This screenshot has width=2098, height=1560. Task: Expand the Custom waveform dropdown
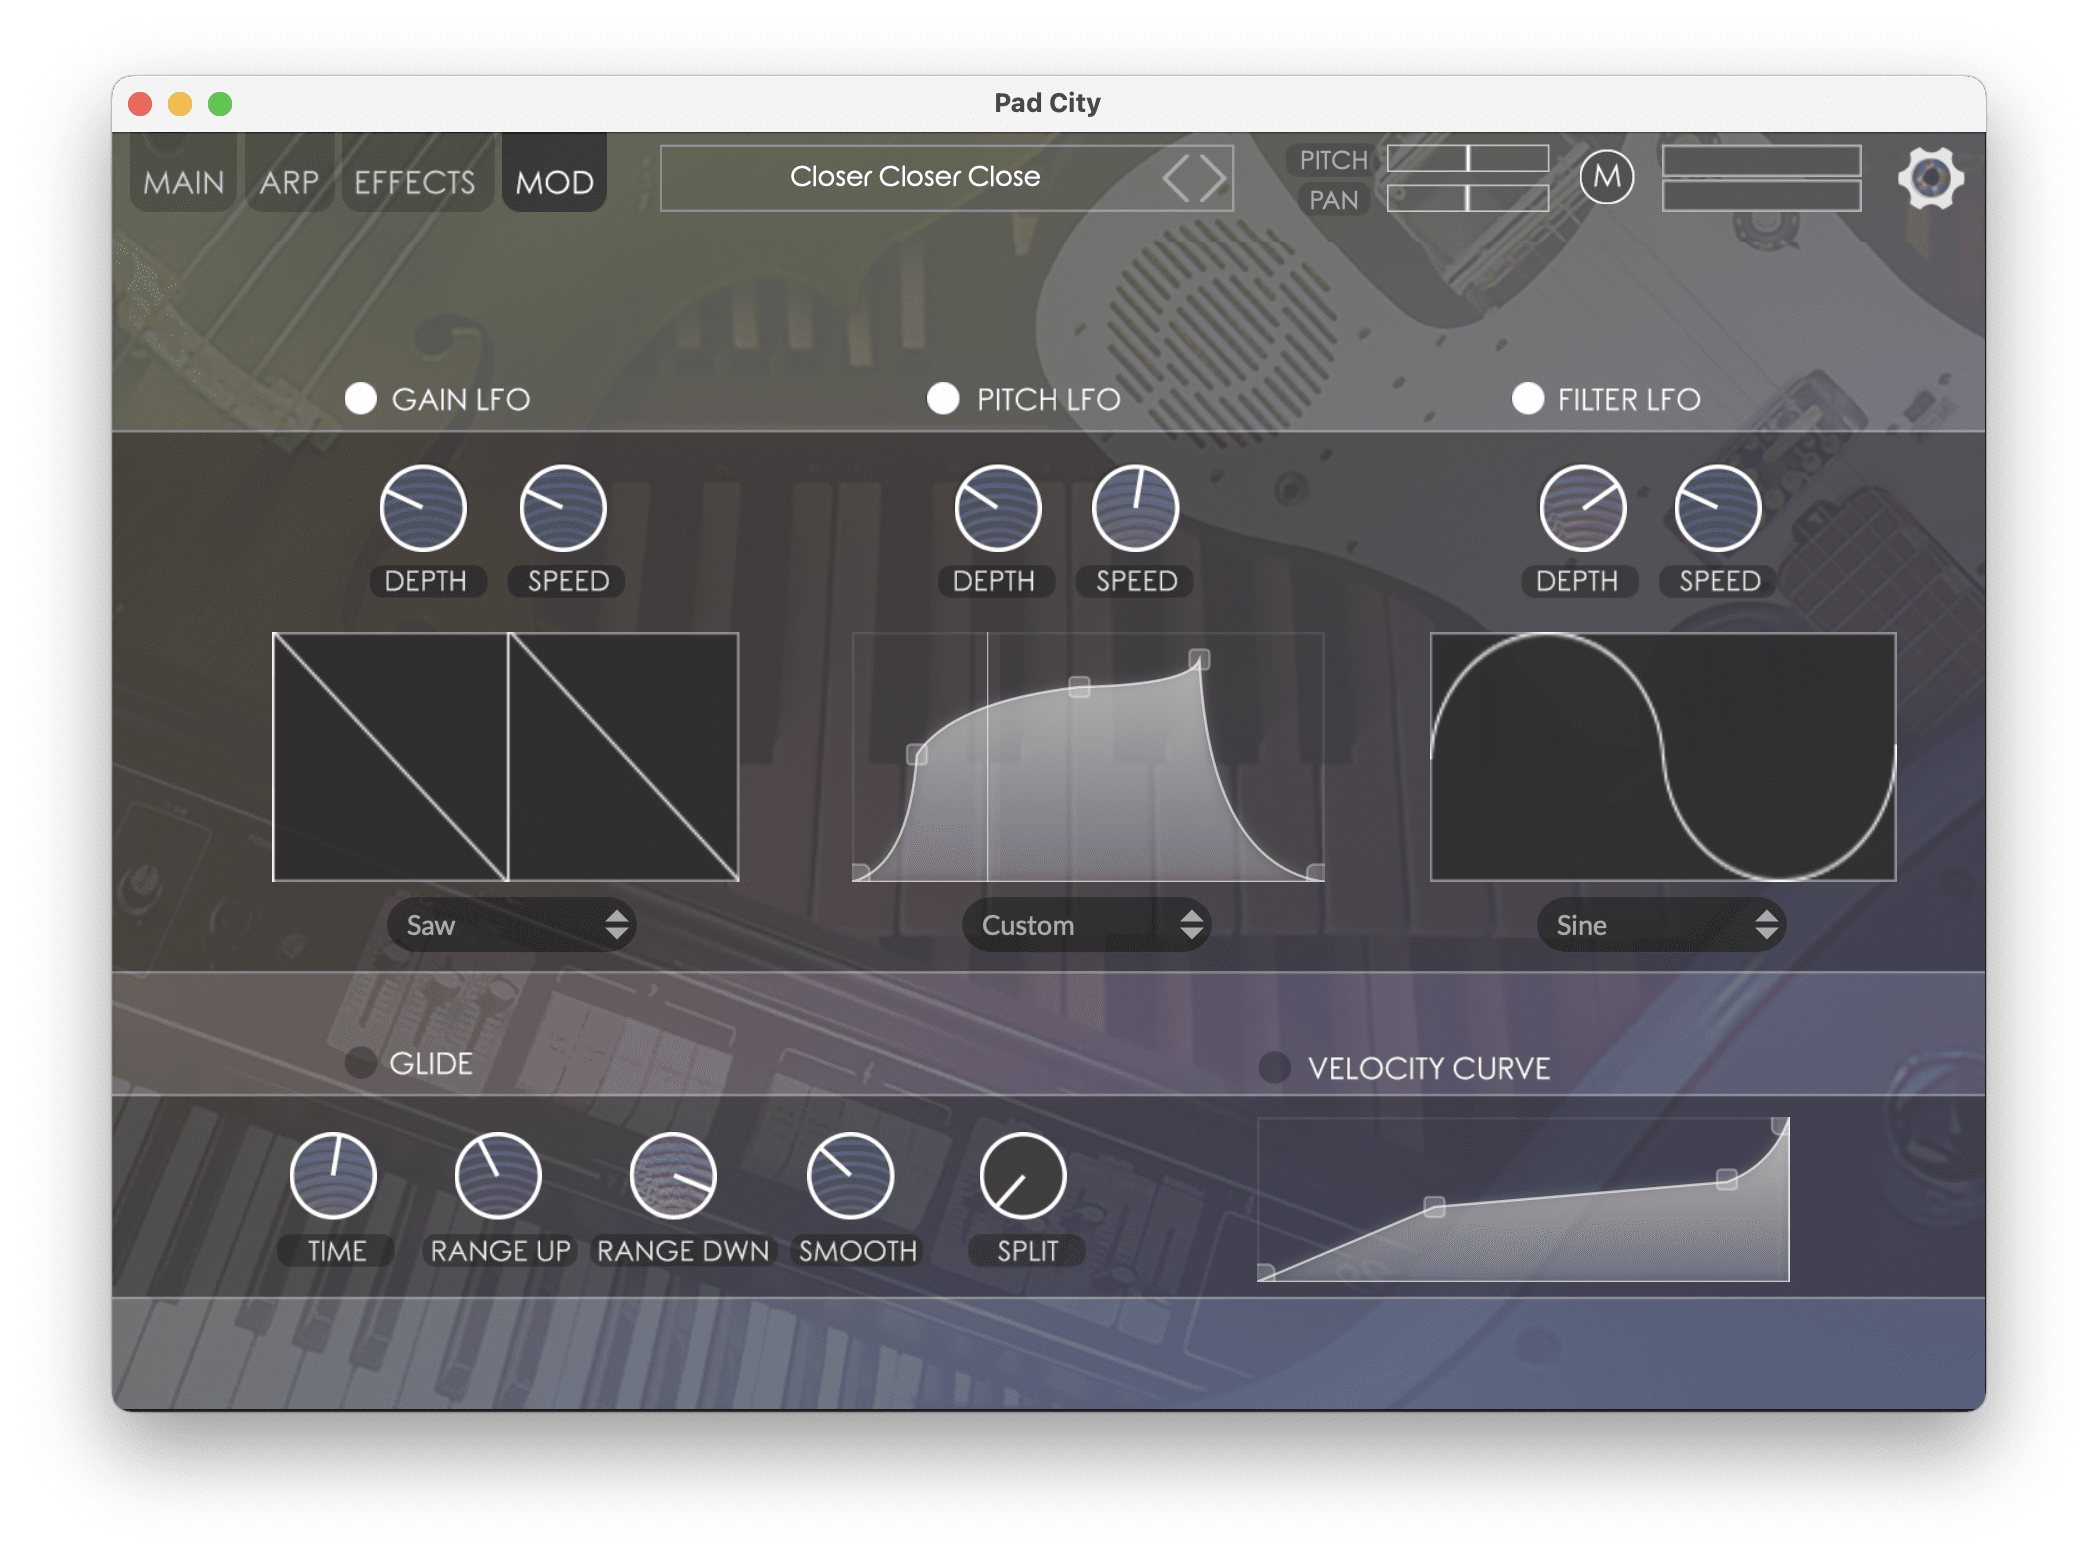click(1087, 925)
